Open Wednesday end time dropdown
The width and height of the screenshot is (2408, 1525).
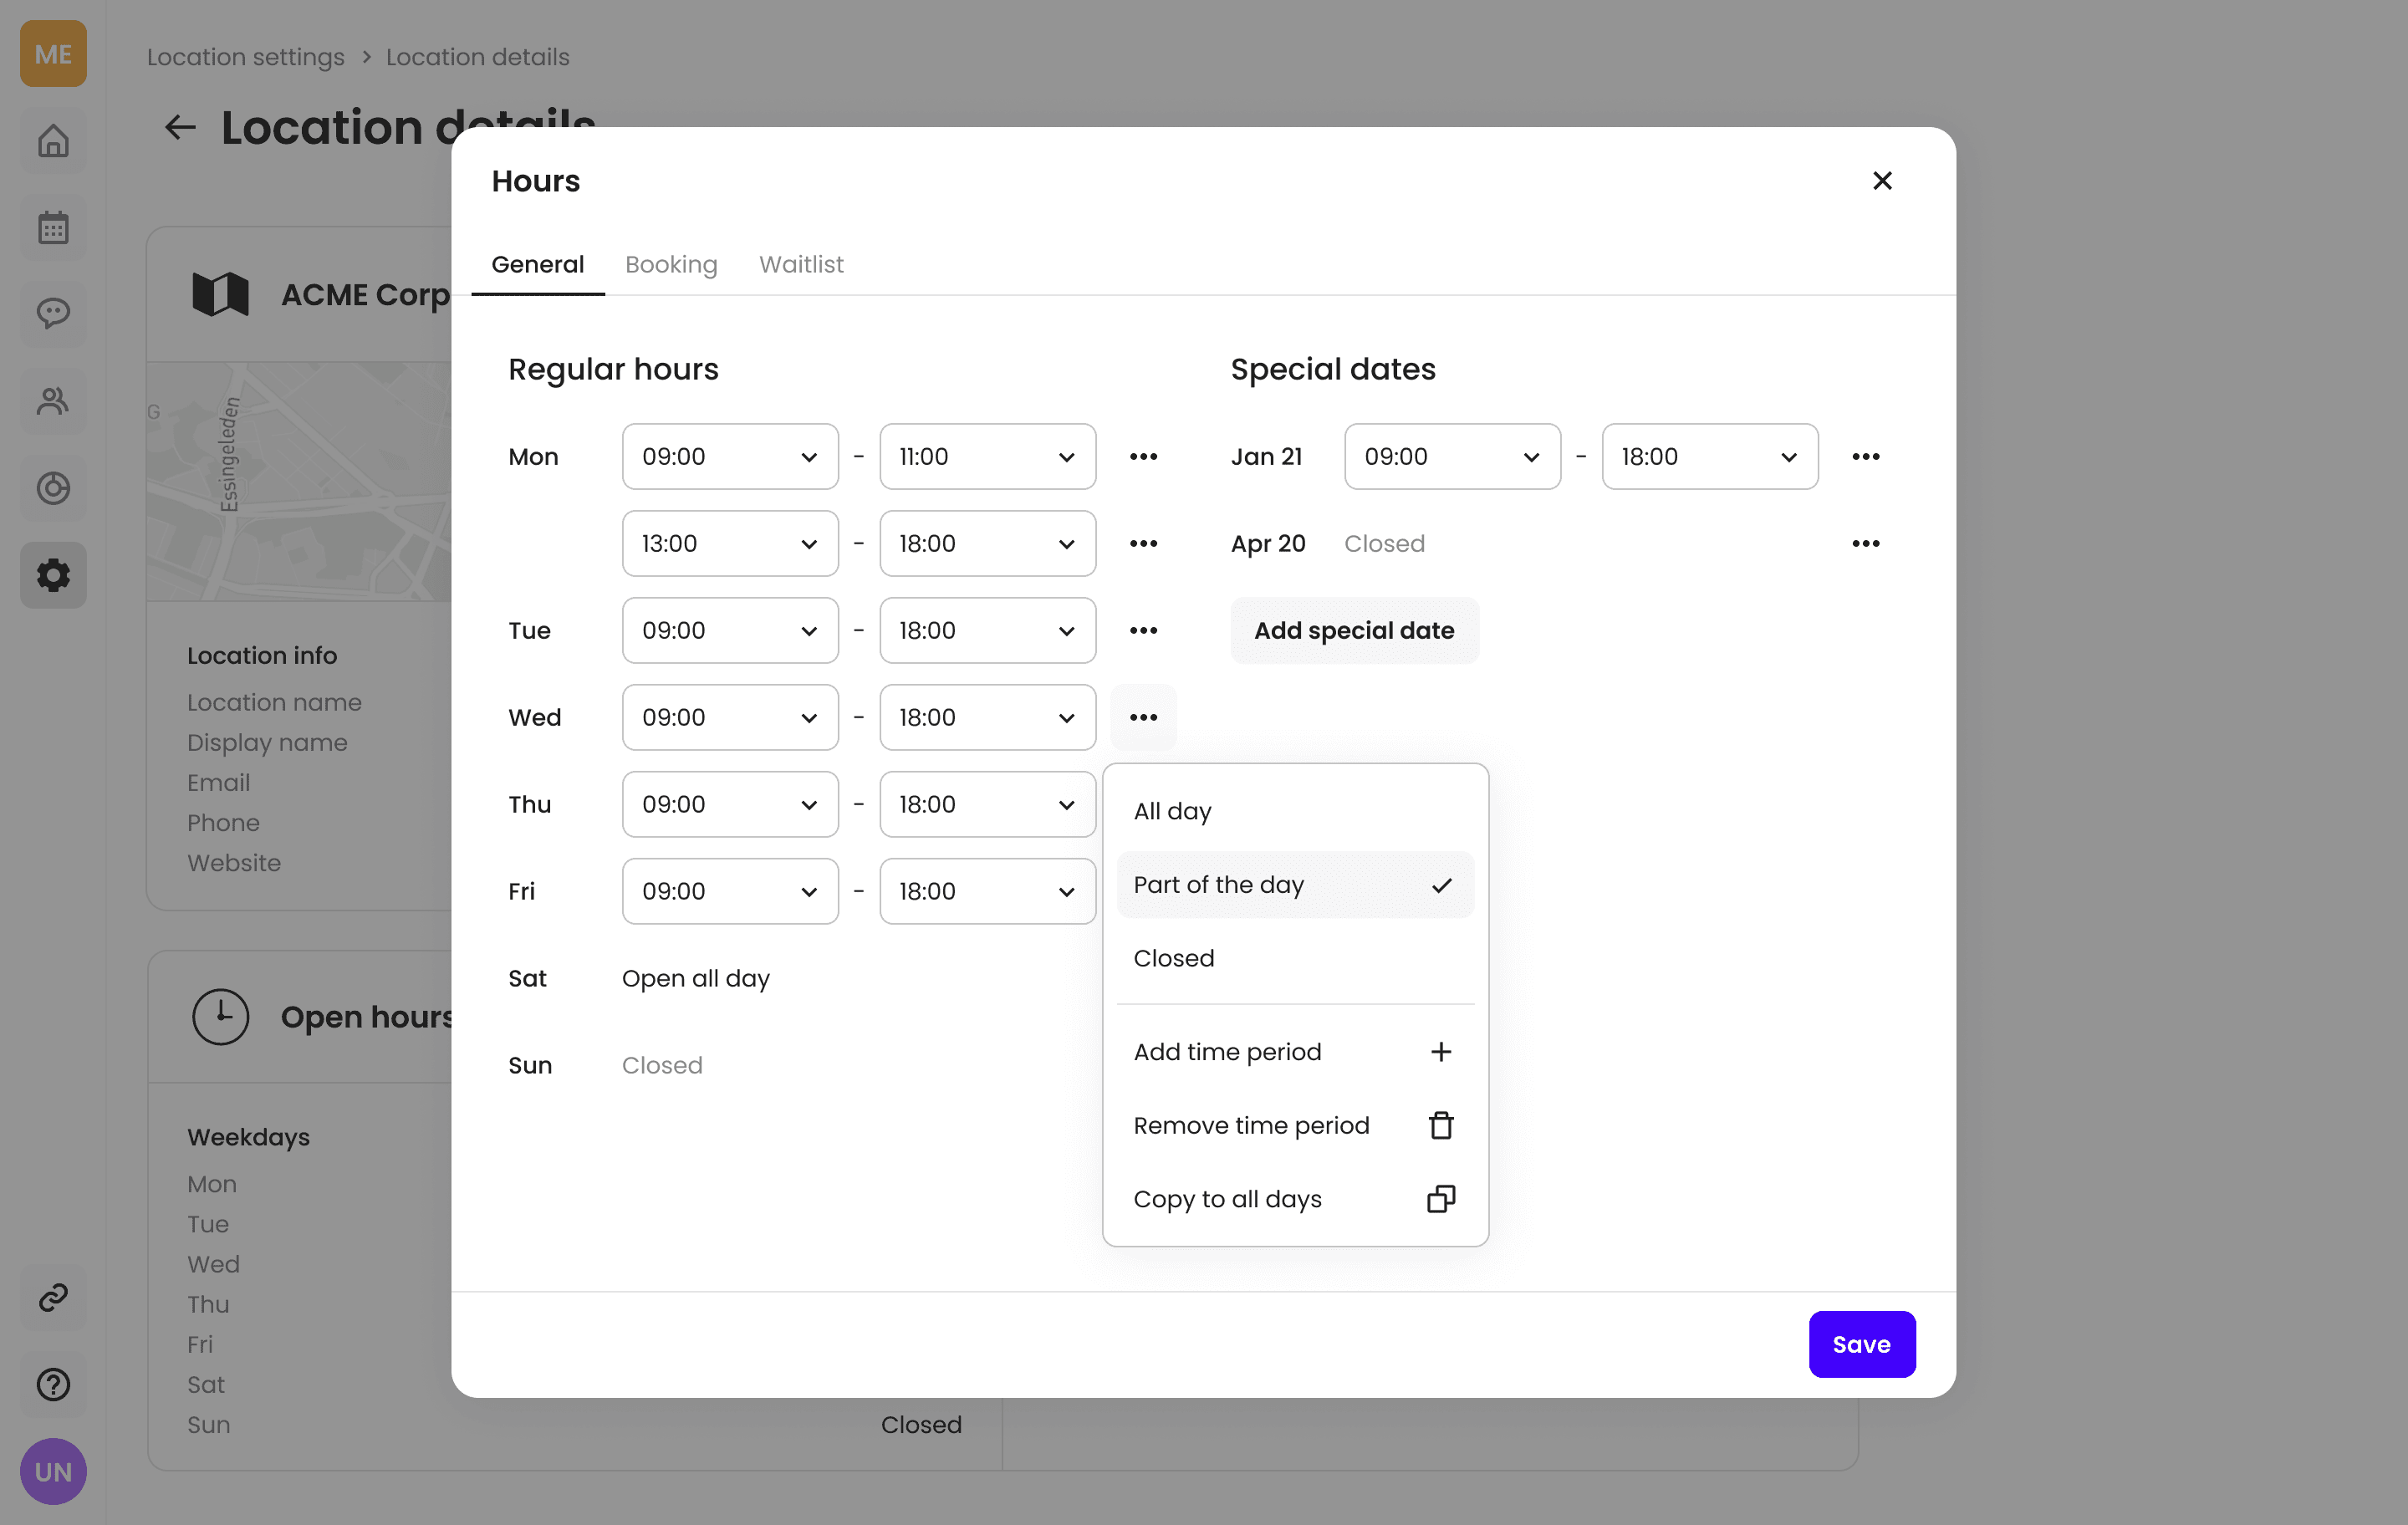click(987, 718)
